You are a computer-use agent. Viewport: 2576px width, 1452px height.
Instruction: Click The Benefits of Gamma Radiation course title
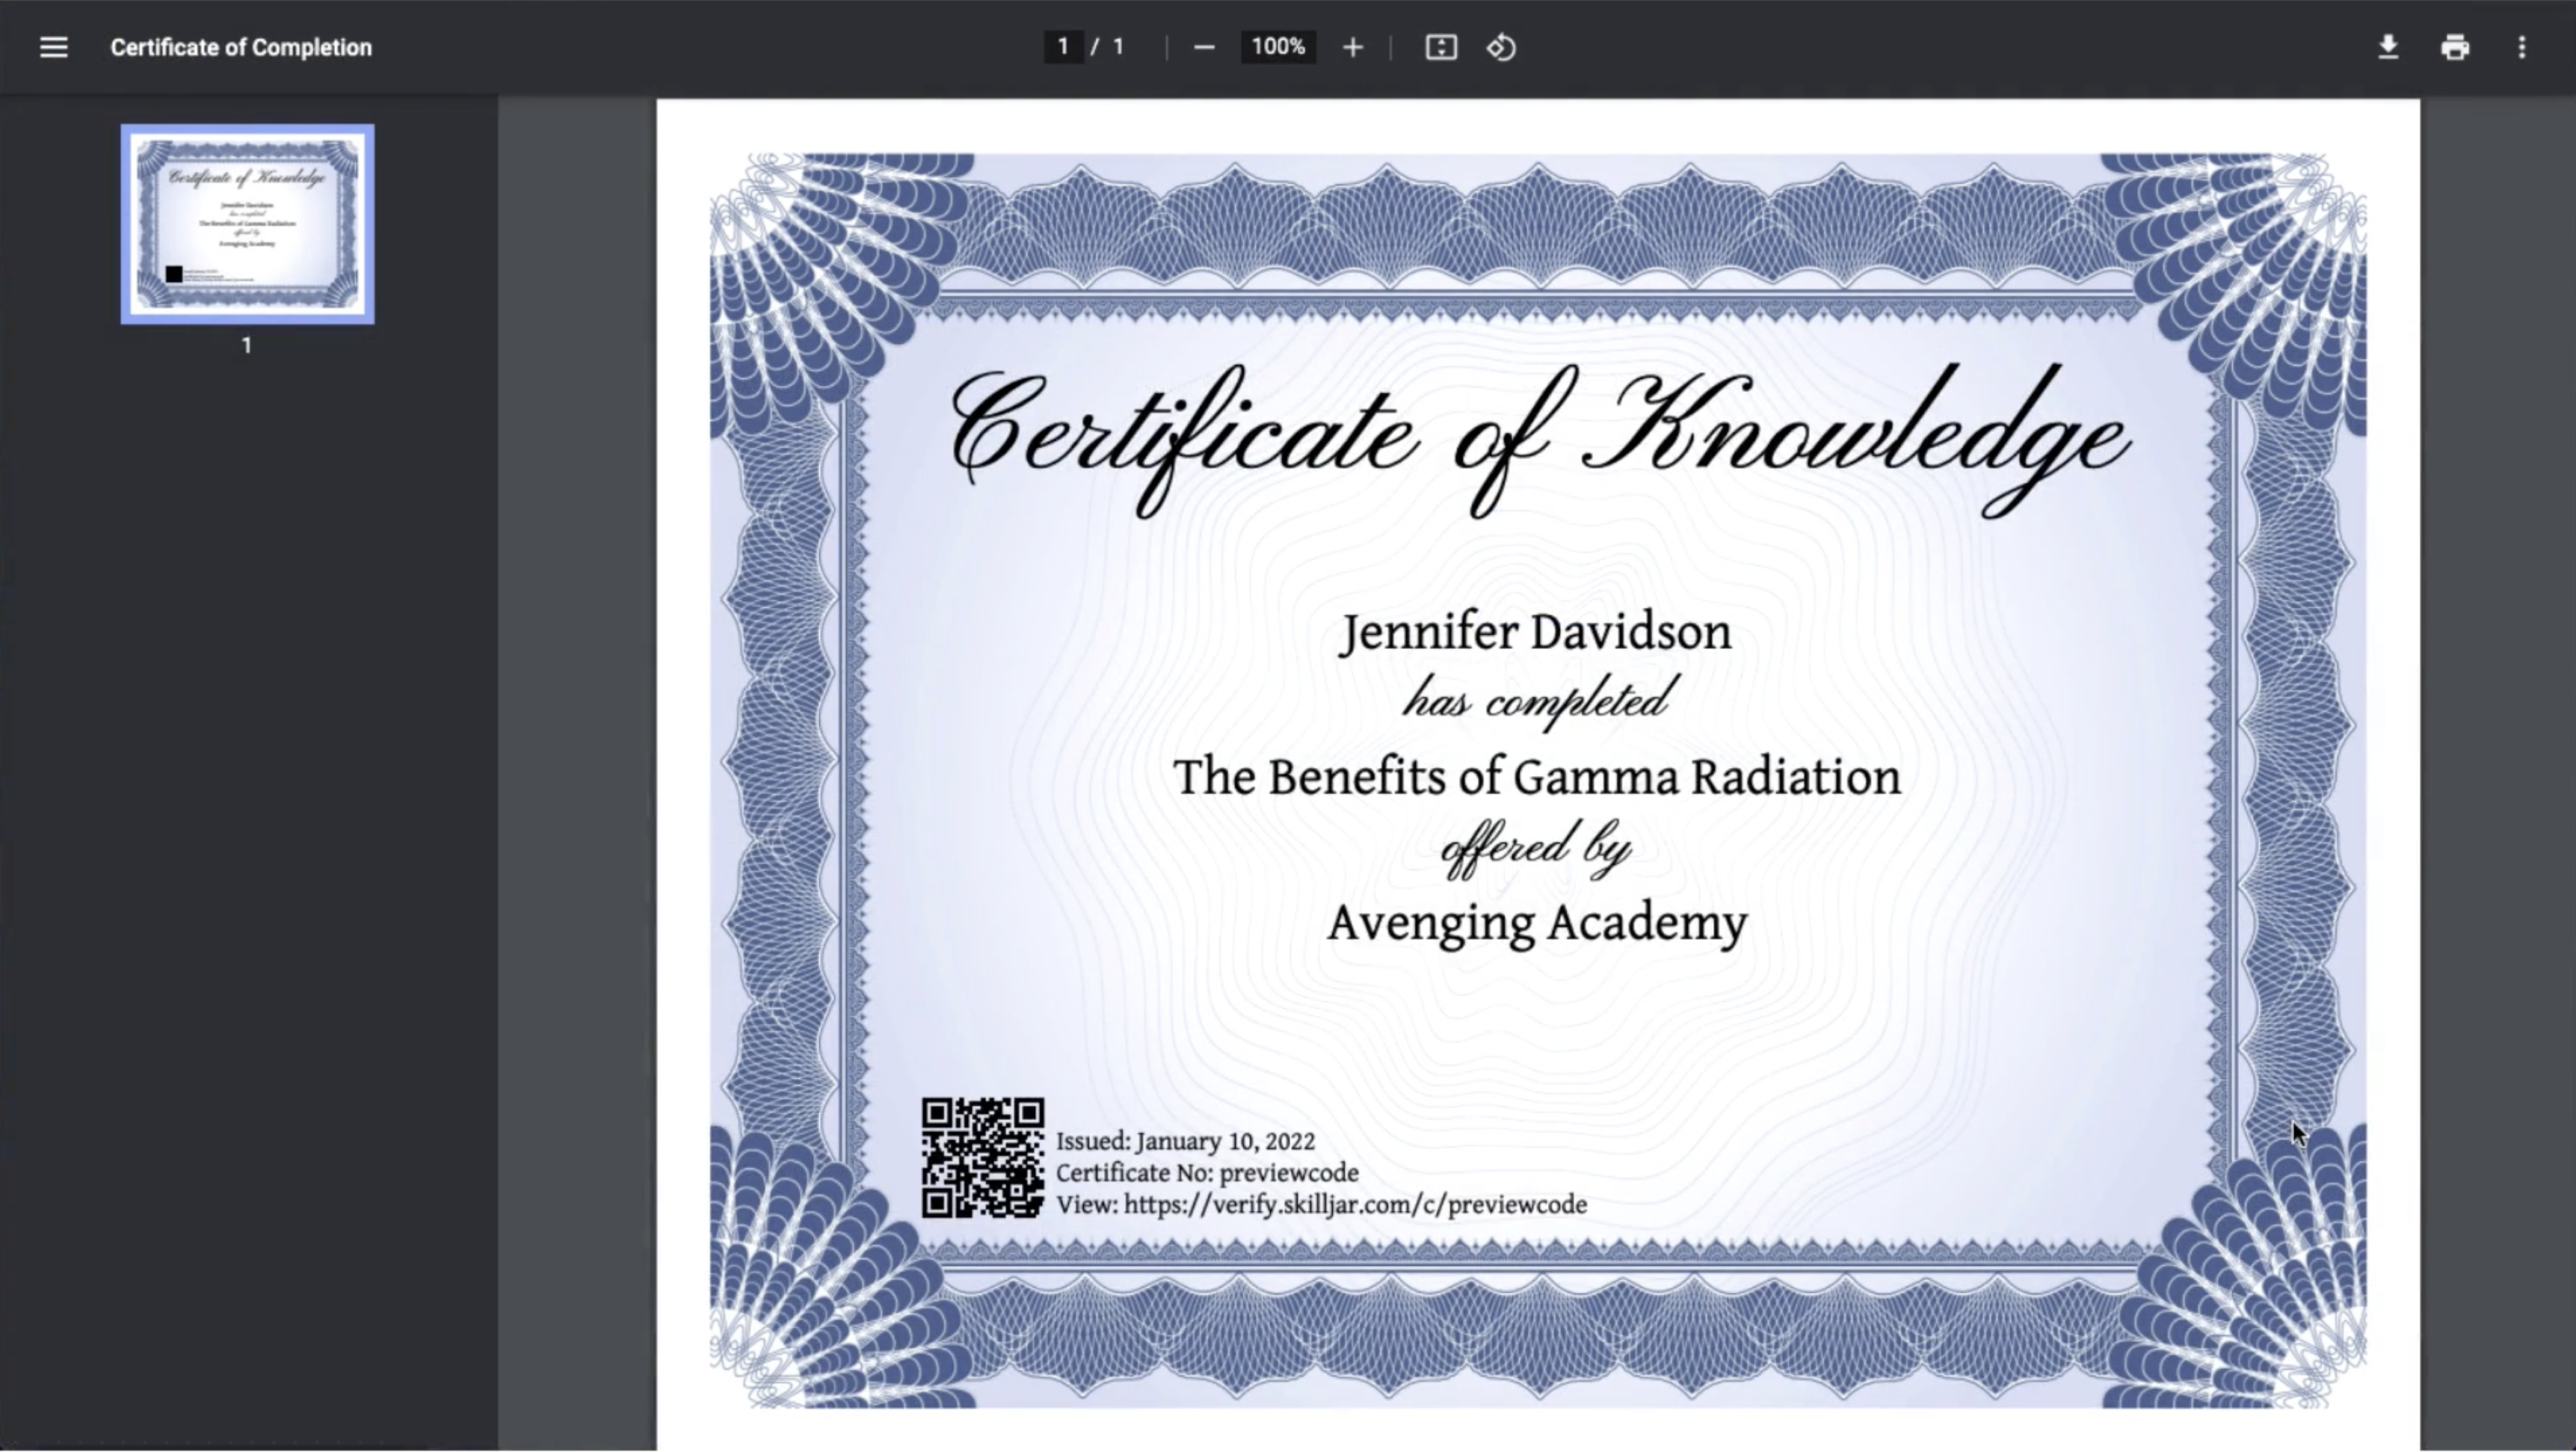pos(1536,778)
